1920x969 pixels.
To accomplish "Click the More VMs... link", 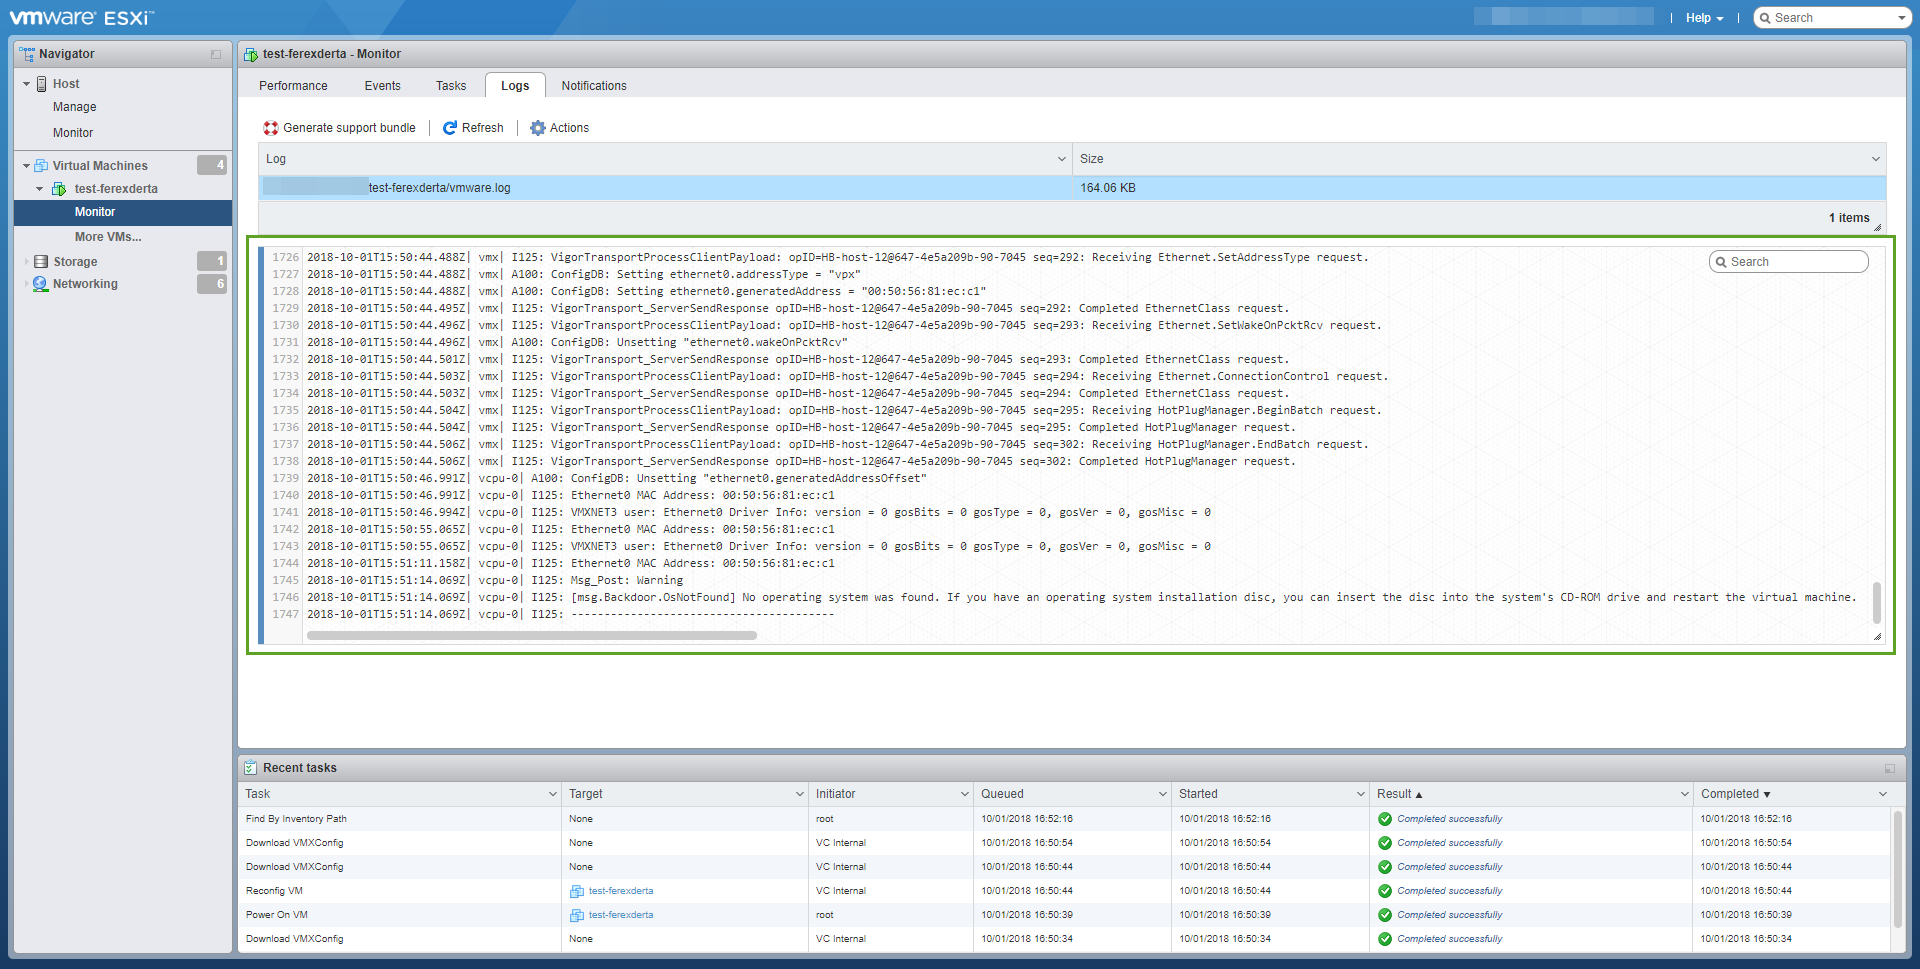I will point(107,236).
